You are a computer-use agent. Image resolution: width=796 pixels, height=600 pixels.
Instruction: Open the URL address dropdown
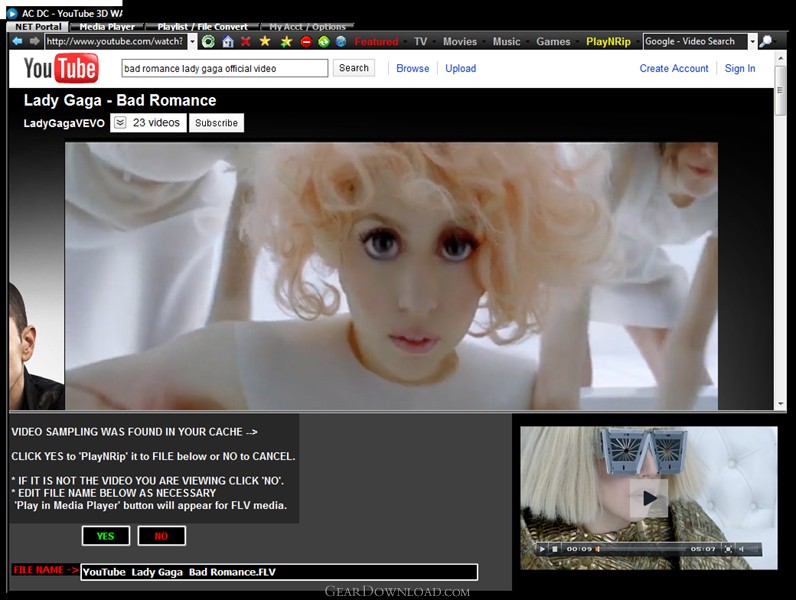tap(192, 42)
